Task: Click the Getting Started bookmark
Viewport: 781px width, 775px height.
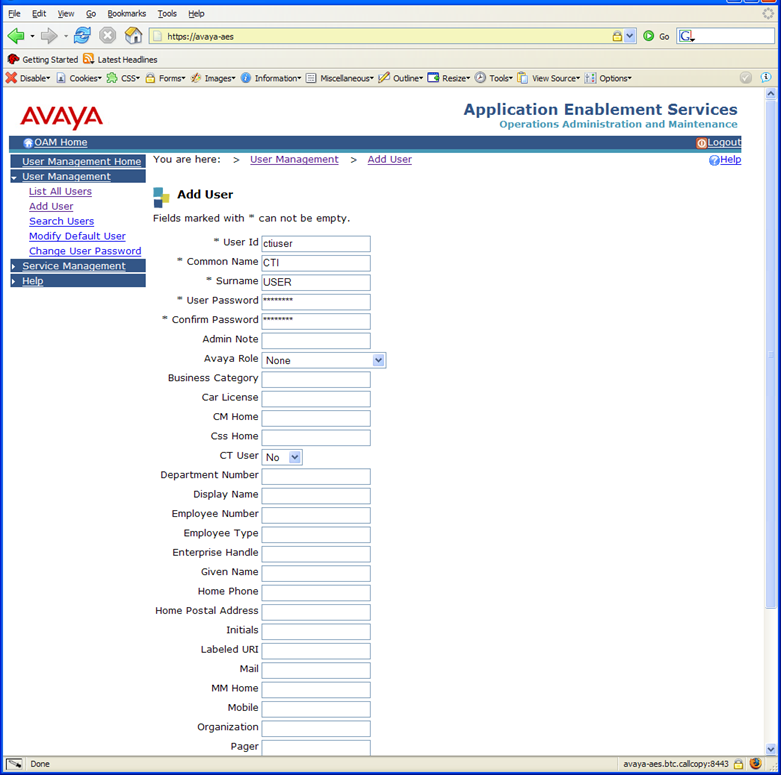Action: coord(43,59)
